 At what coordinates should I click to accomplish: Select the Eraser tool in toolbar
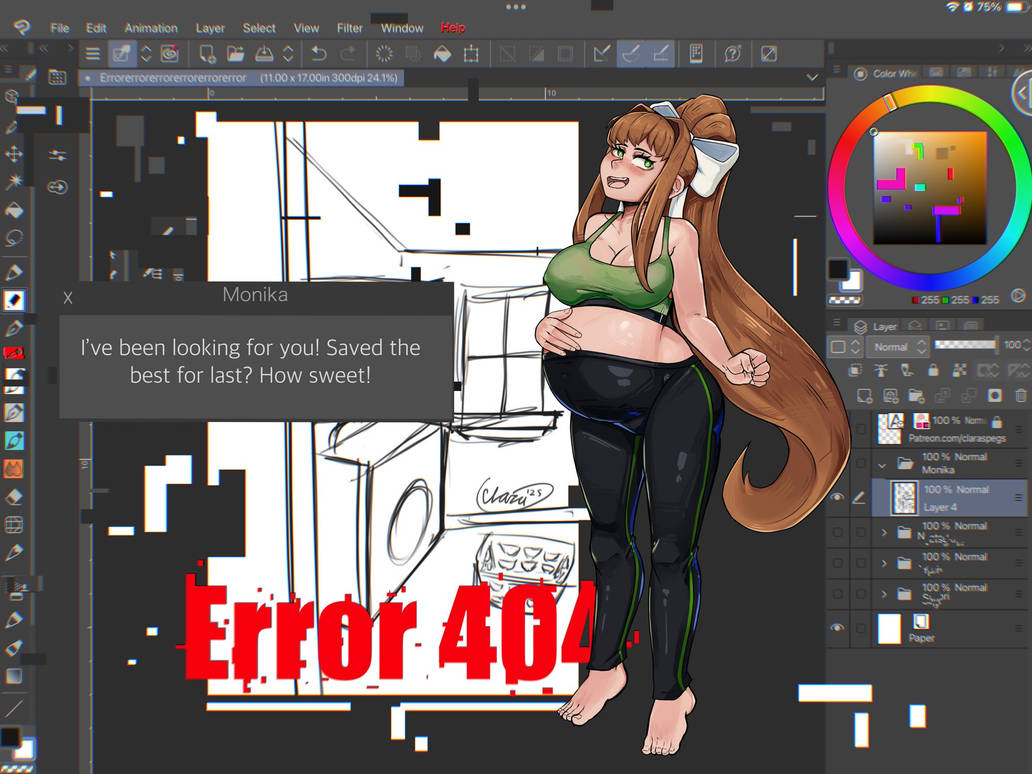(x=14, y=496)
